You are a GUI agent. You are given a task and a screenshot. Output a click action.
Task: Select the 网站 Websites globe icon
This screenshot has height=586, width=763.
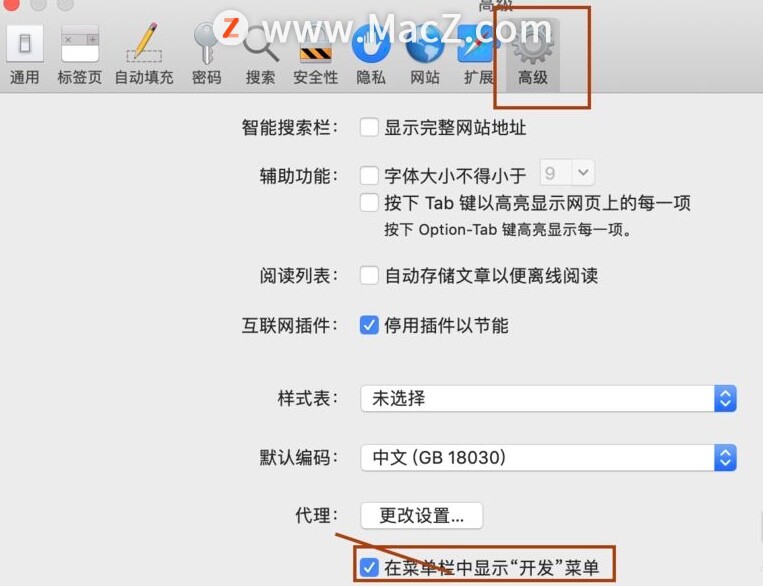click(x=425, y=55)
